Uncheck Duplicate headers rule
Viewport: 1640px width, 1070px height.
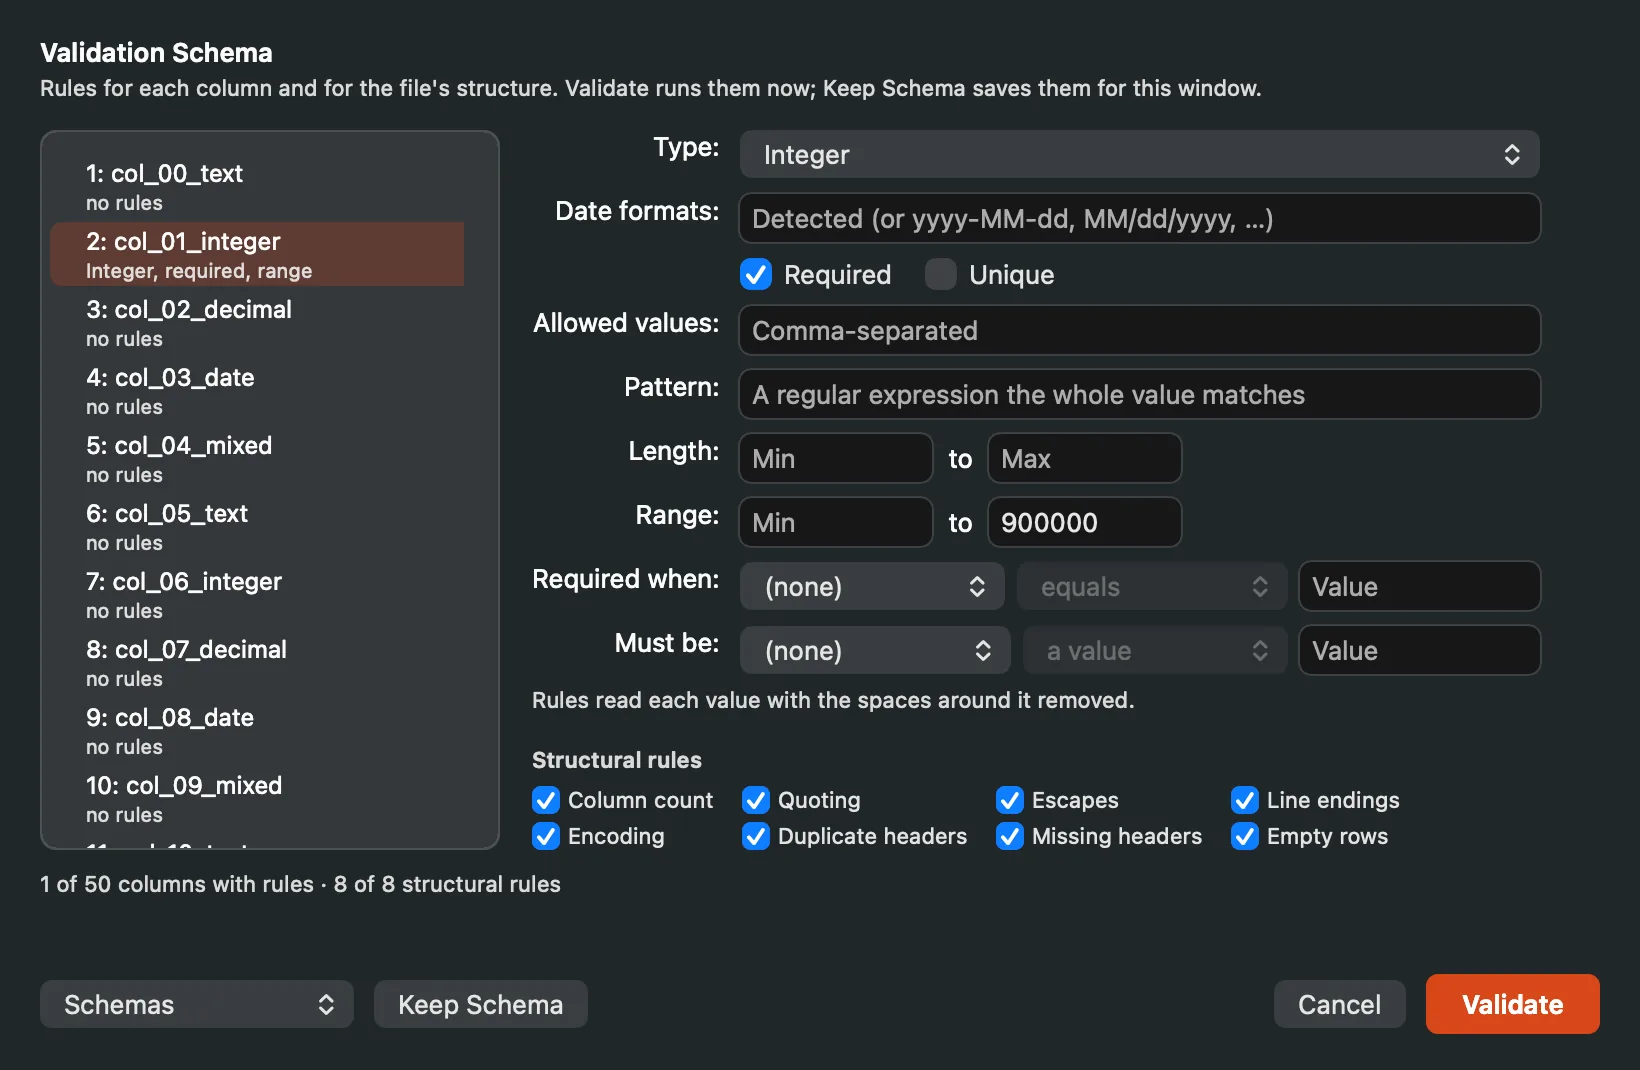pyautogui.click(x=756, y=836)
